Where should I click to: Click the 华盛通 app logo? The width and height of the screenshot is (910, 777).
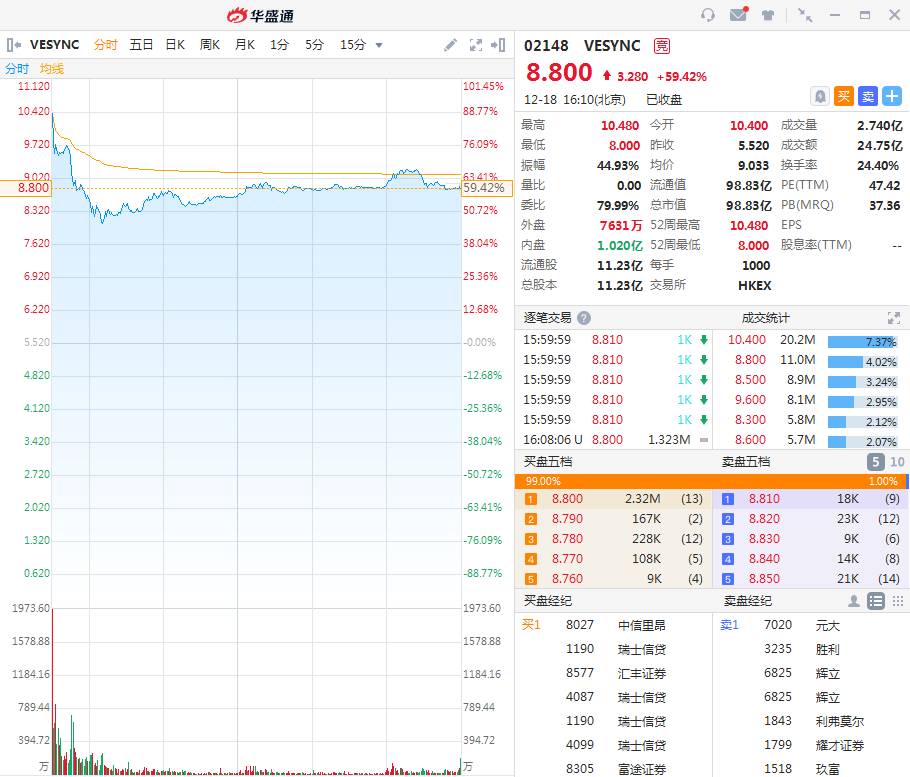coord(260,16)
